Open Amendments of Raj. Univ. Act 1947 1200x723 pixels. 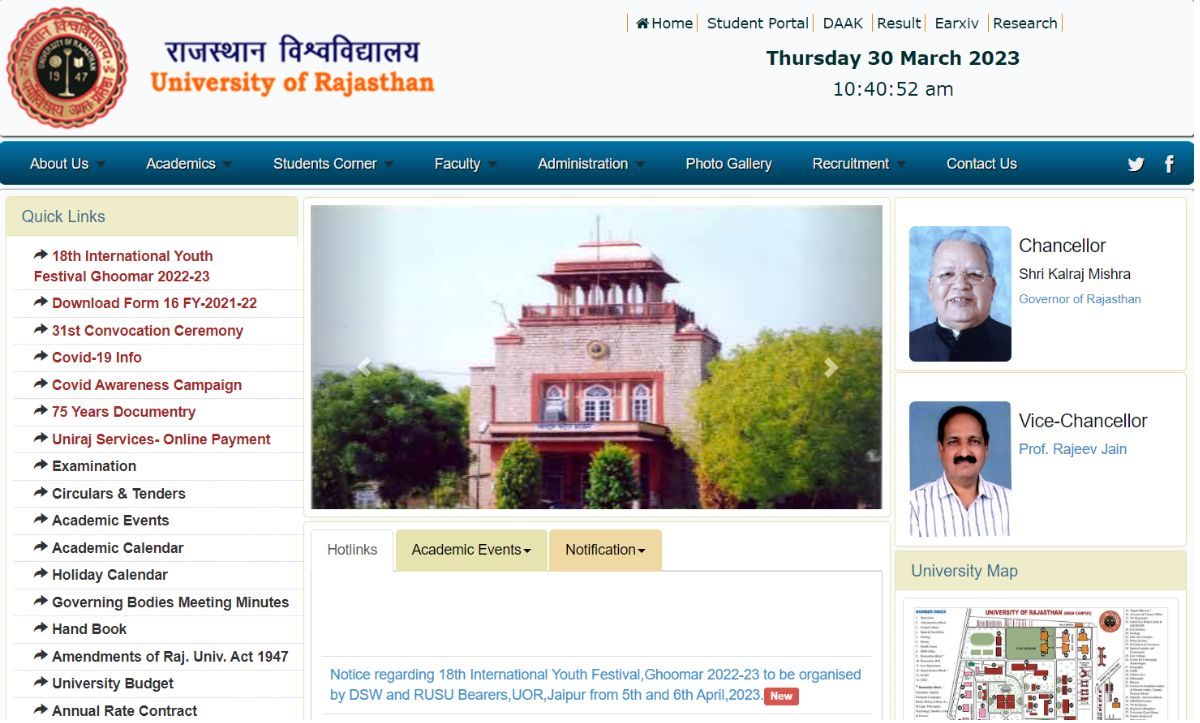(x=170, y=656)
